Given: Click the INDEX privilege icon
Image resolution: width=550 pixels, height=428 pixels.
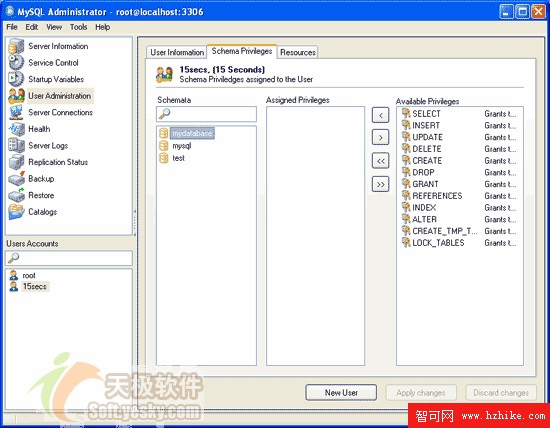Looking at the screenshot, I should 406,207.
